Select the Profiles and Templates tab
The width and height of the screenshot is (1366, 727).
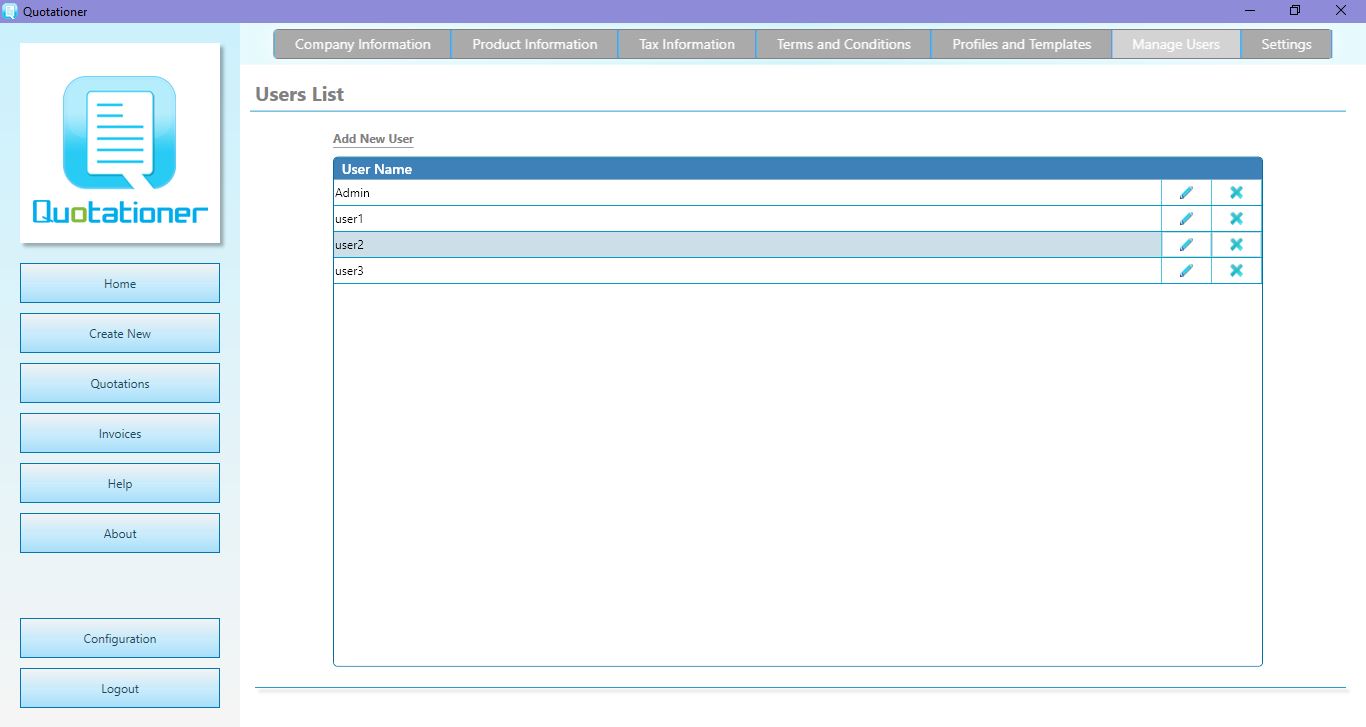point(1021,44)
